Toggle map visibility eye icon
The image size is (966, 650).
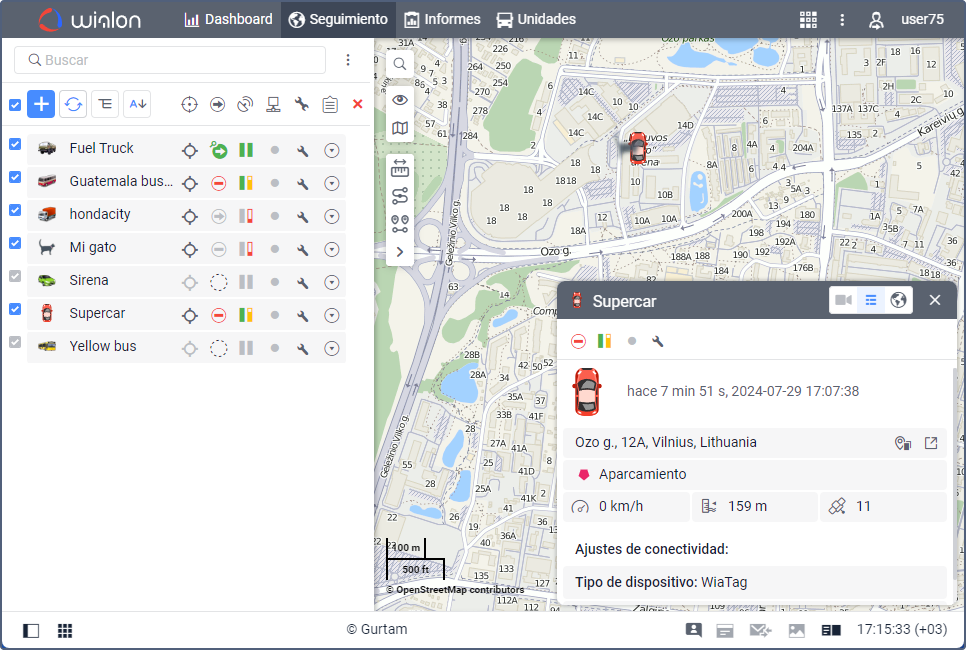tap(400, 99)
